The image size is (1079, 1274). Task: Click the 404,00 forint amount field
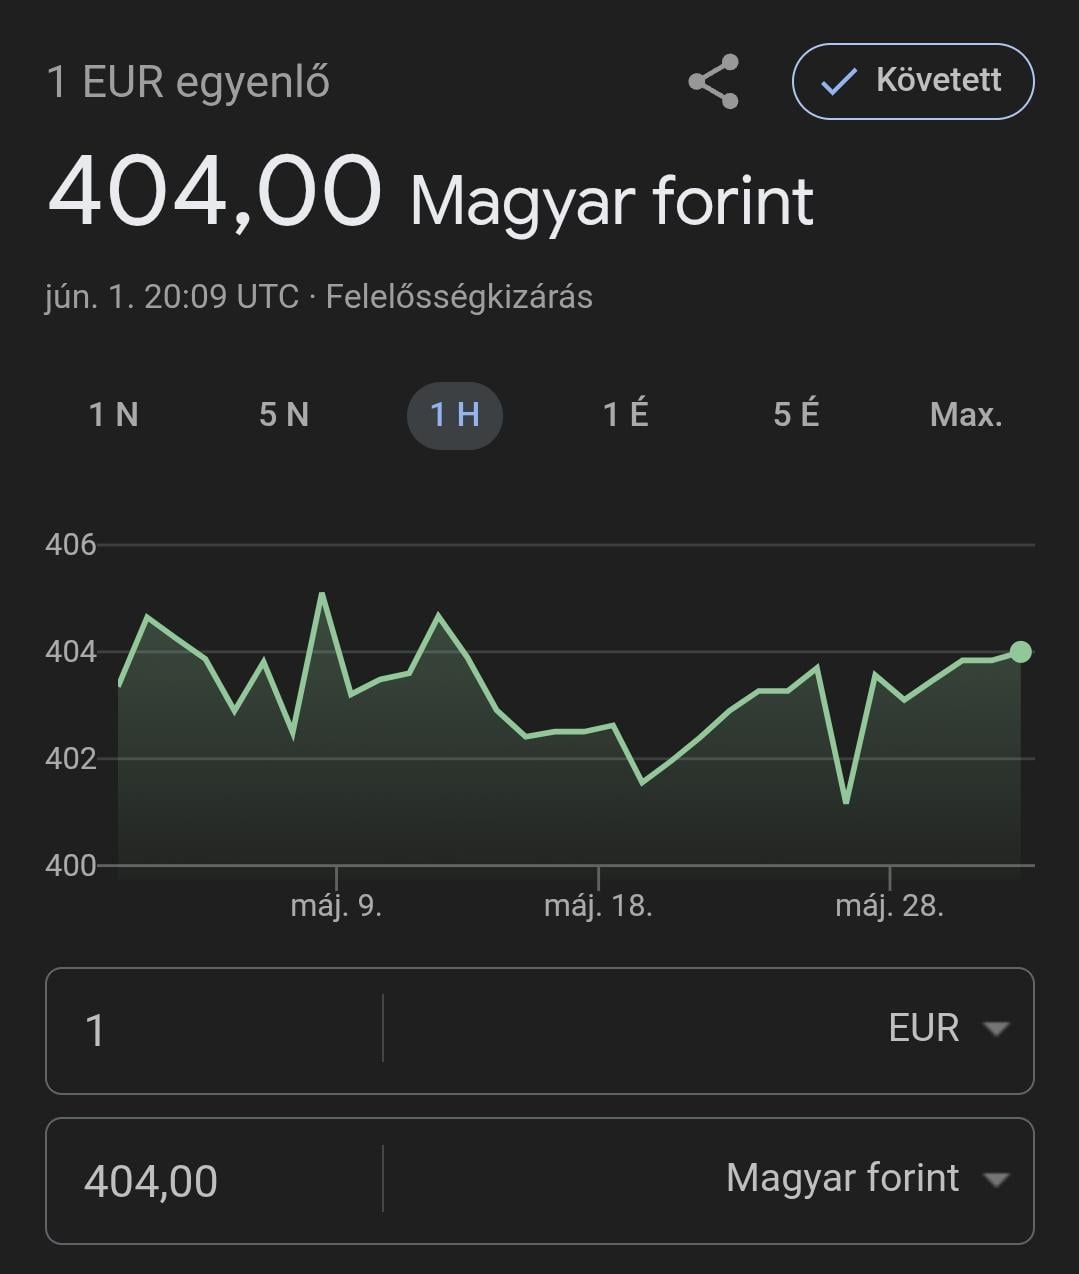click(214, 1180)
